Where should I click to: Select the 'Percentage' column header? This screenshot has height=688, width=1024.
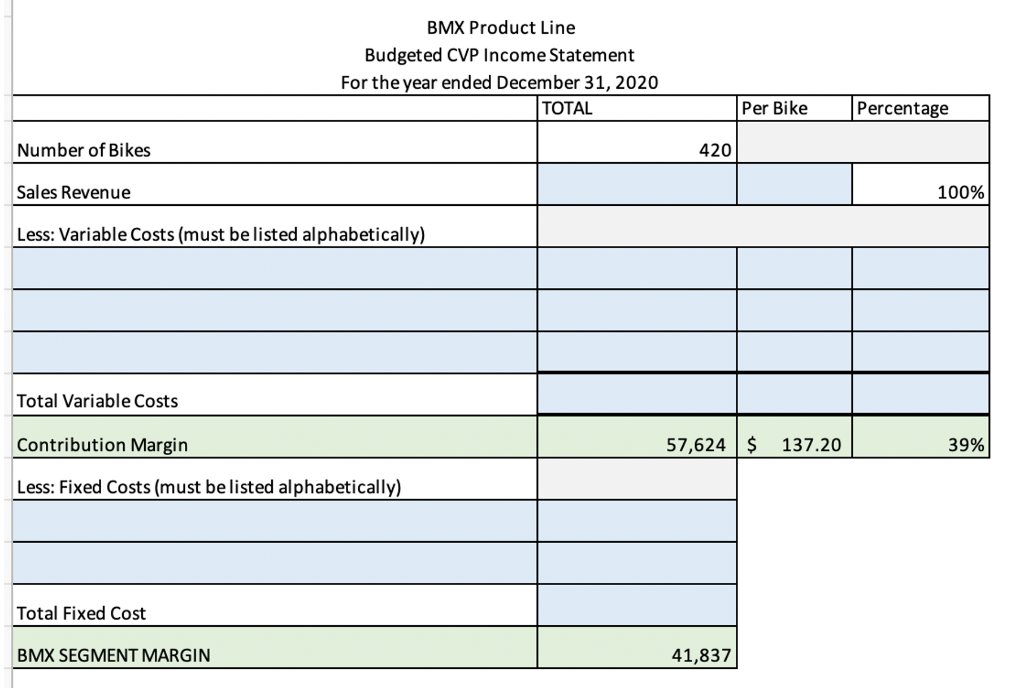point(921,108)
